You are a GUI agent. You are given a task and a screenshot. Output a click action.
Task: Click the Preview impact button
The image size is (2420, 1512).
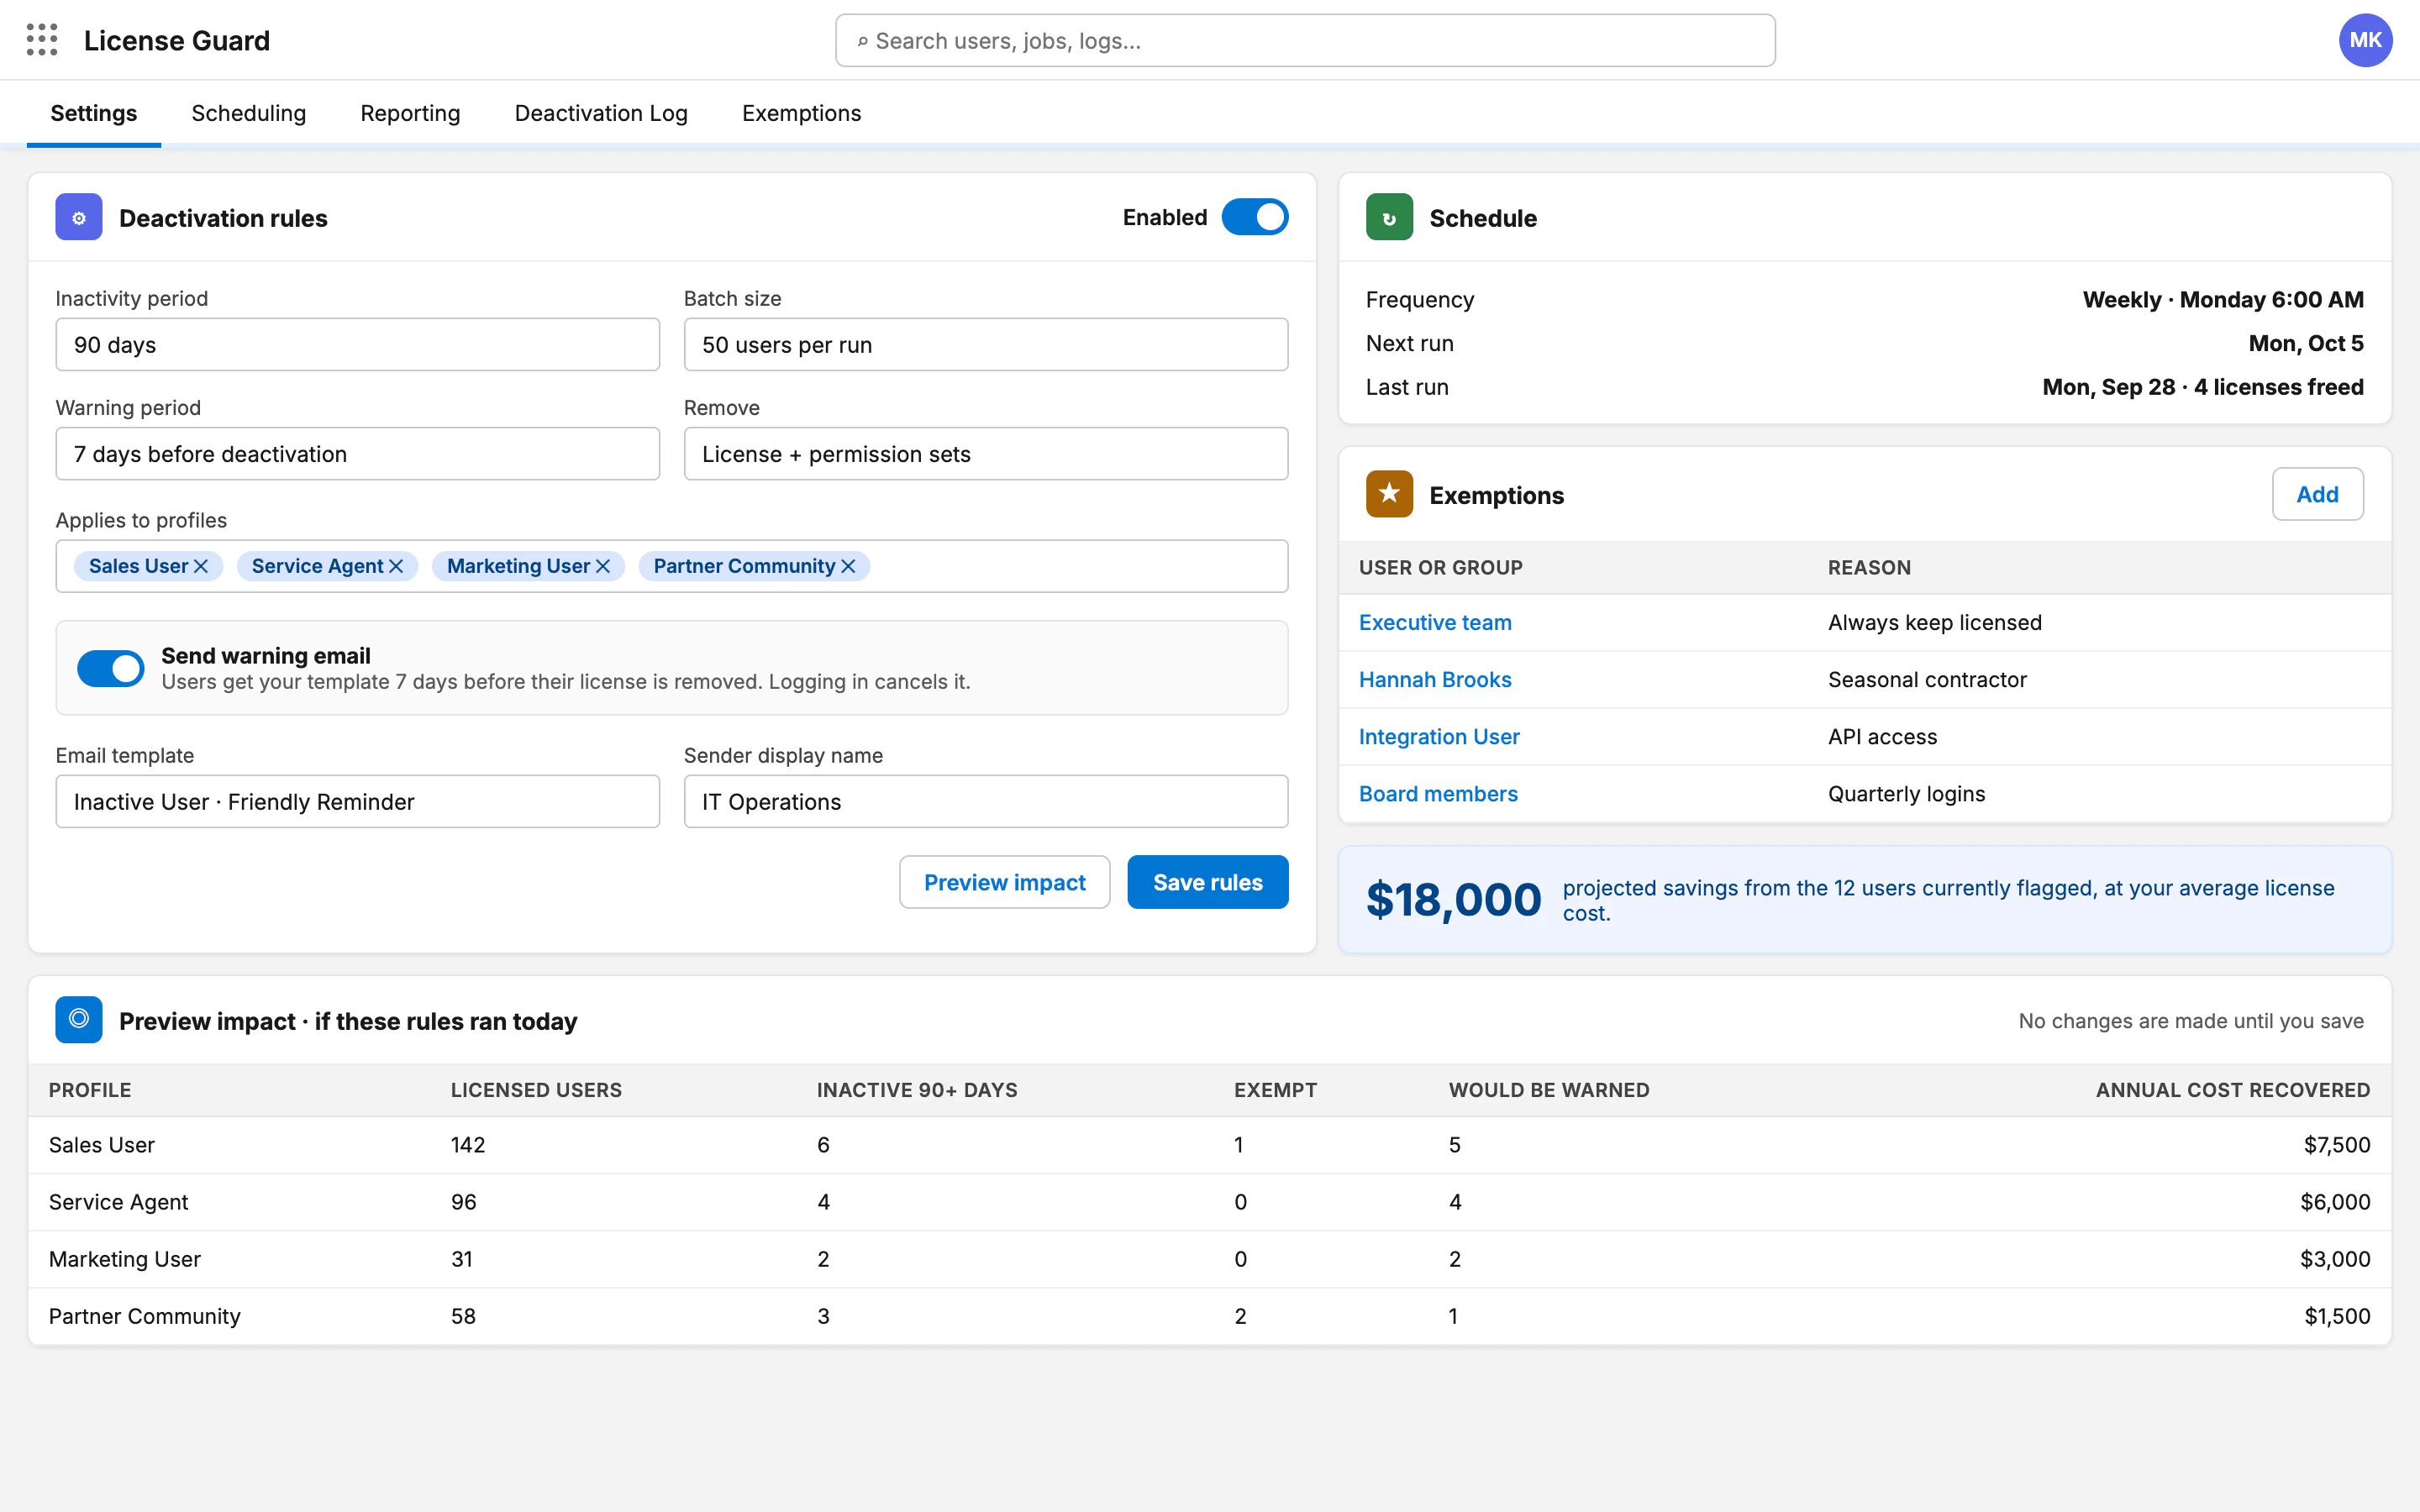tap(1004, 882)
